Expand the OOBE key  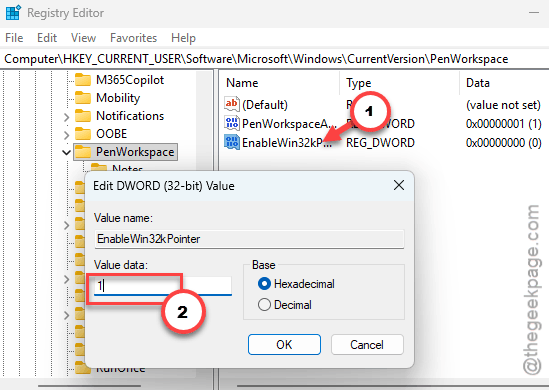tap(67, 135)
